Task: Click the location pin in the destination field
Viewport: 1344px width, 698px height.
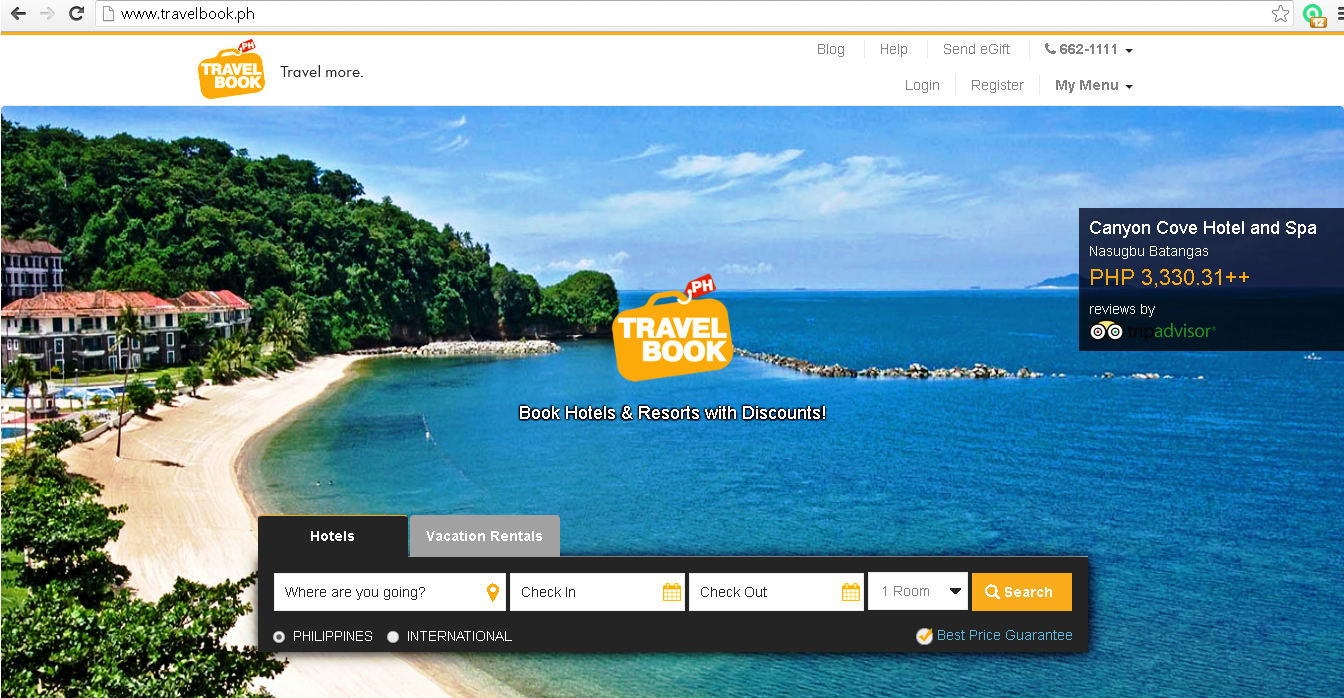Action: coord(492,591)
